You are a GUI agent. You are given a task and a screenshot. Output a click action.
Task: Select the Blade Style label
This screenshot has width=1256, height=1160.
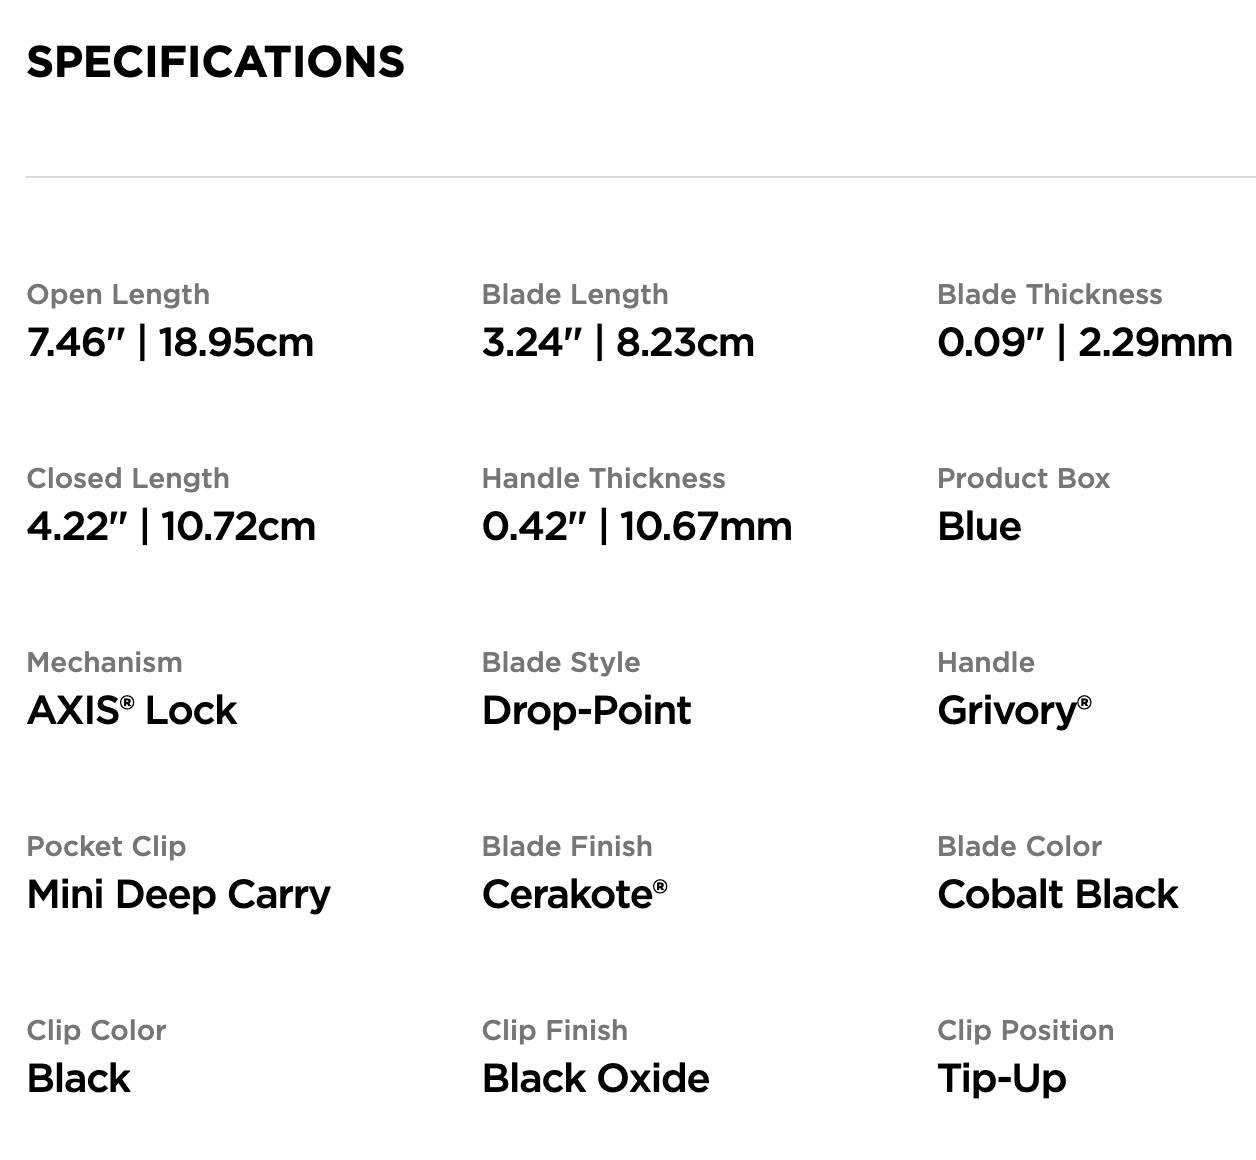point(561,663)
